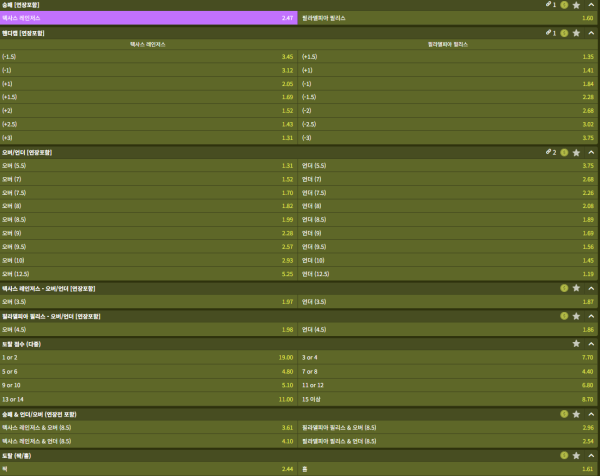Select Phillies handicap (+1.5) at 1.35
The height and width of the screenshot is (476, 600).
click(449, 57)
